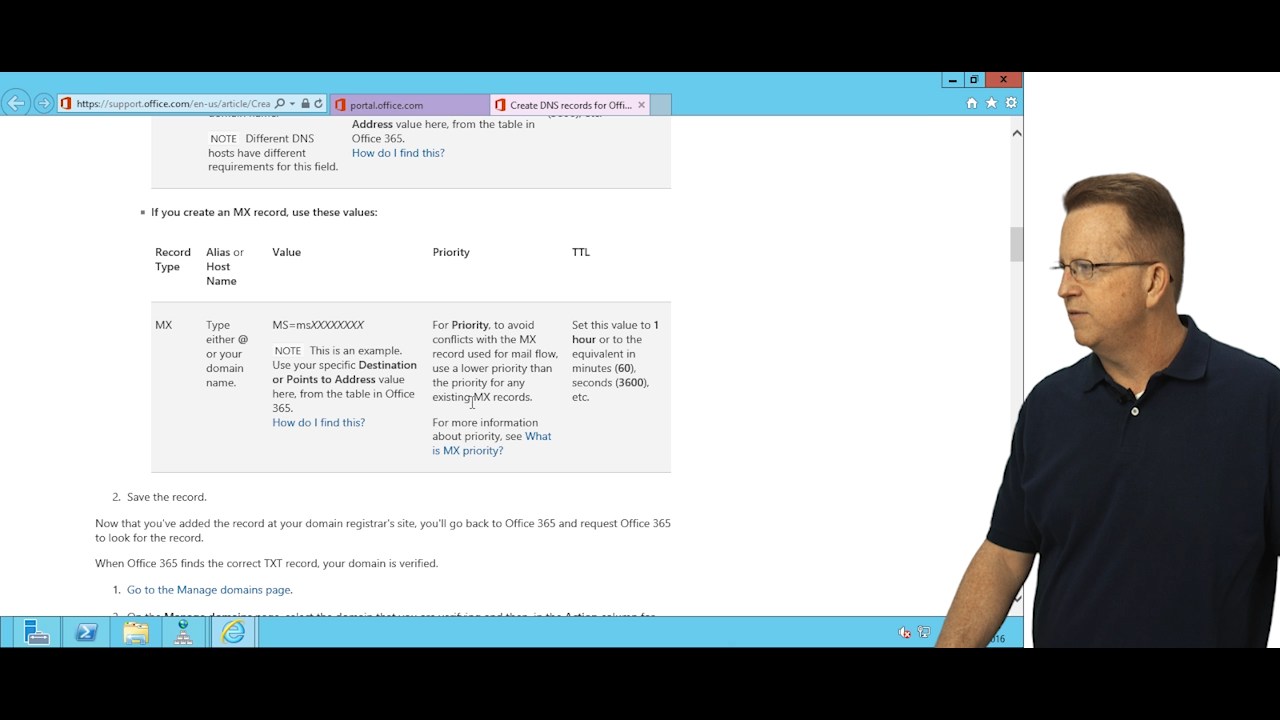
Task: Click the first 'How do I find this?' link
Action: point(398,153)
